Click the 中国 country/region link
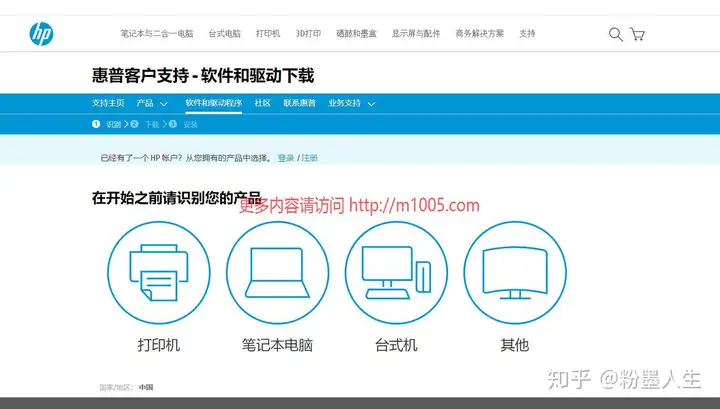 146,387
